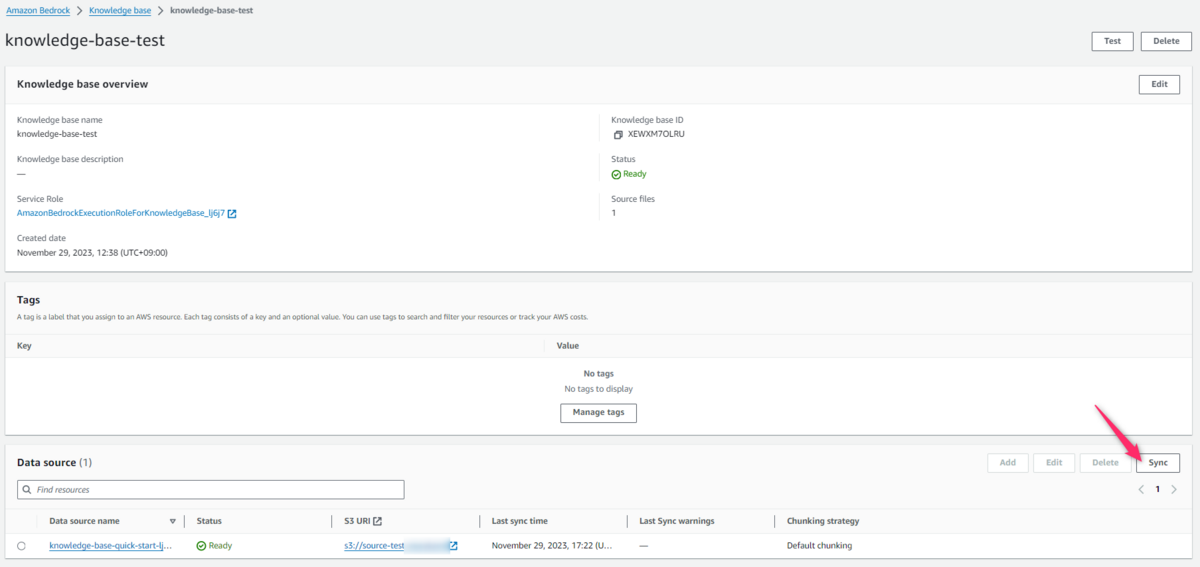
Task: Click the Key column header in Tags
Action: point(25,345)
